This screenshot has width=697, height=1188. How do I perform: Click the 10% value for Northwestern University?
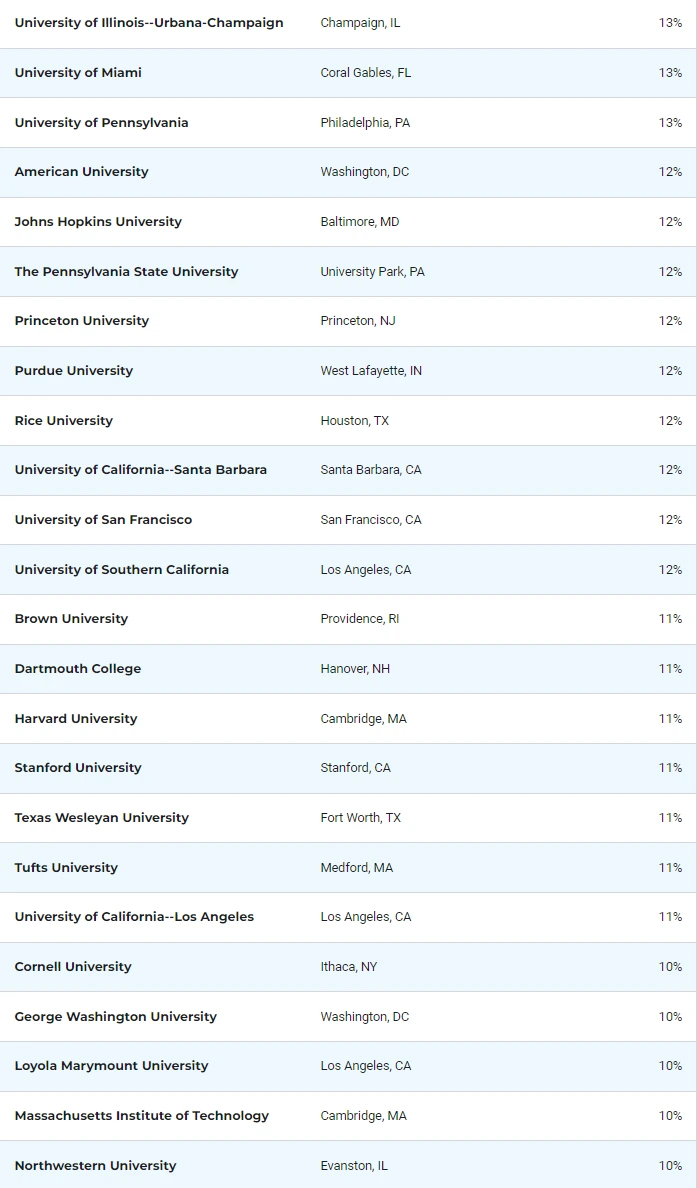(670, 1166)
